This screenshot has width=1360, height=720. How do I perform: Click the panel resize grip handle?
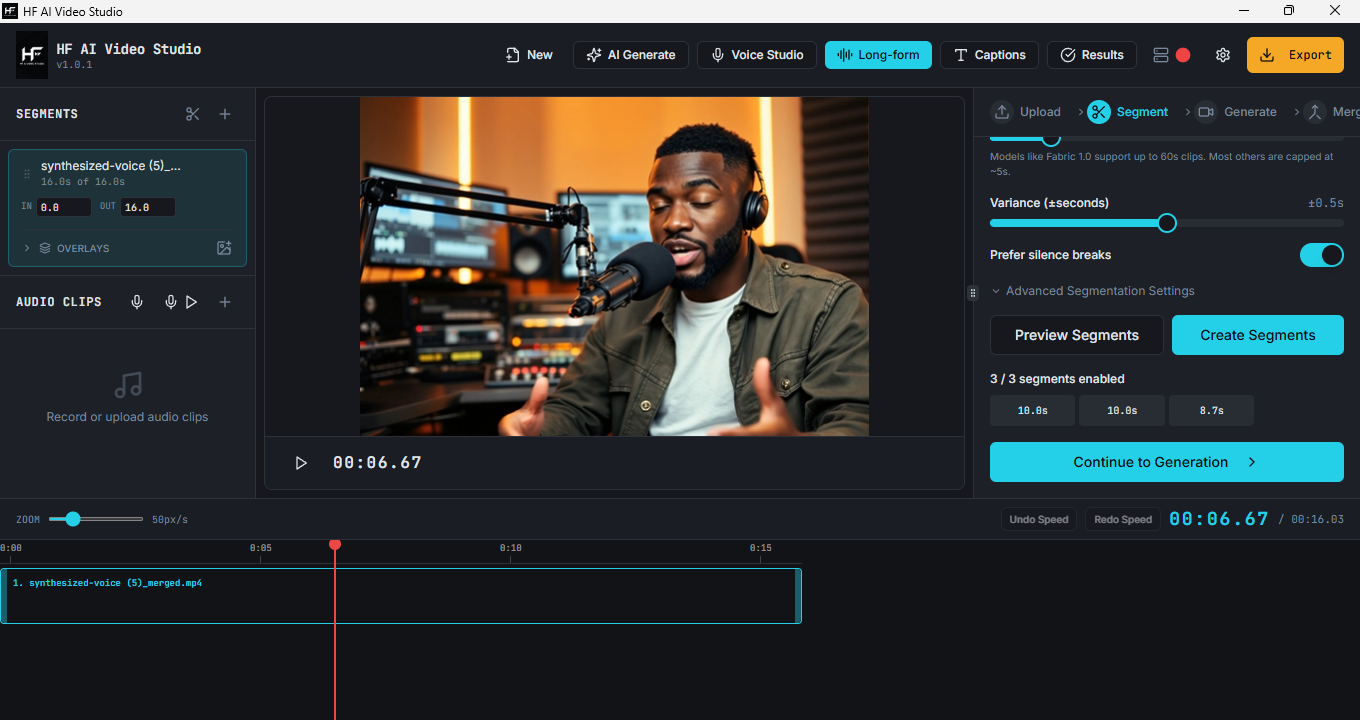click(972, 293)
